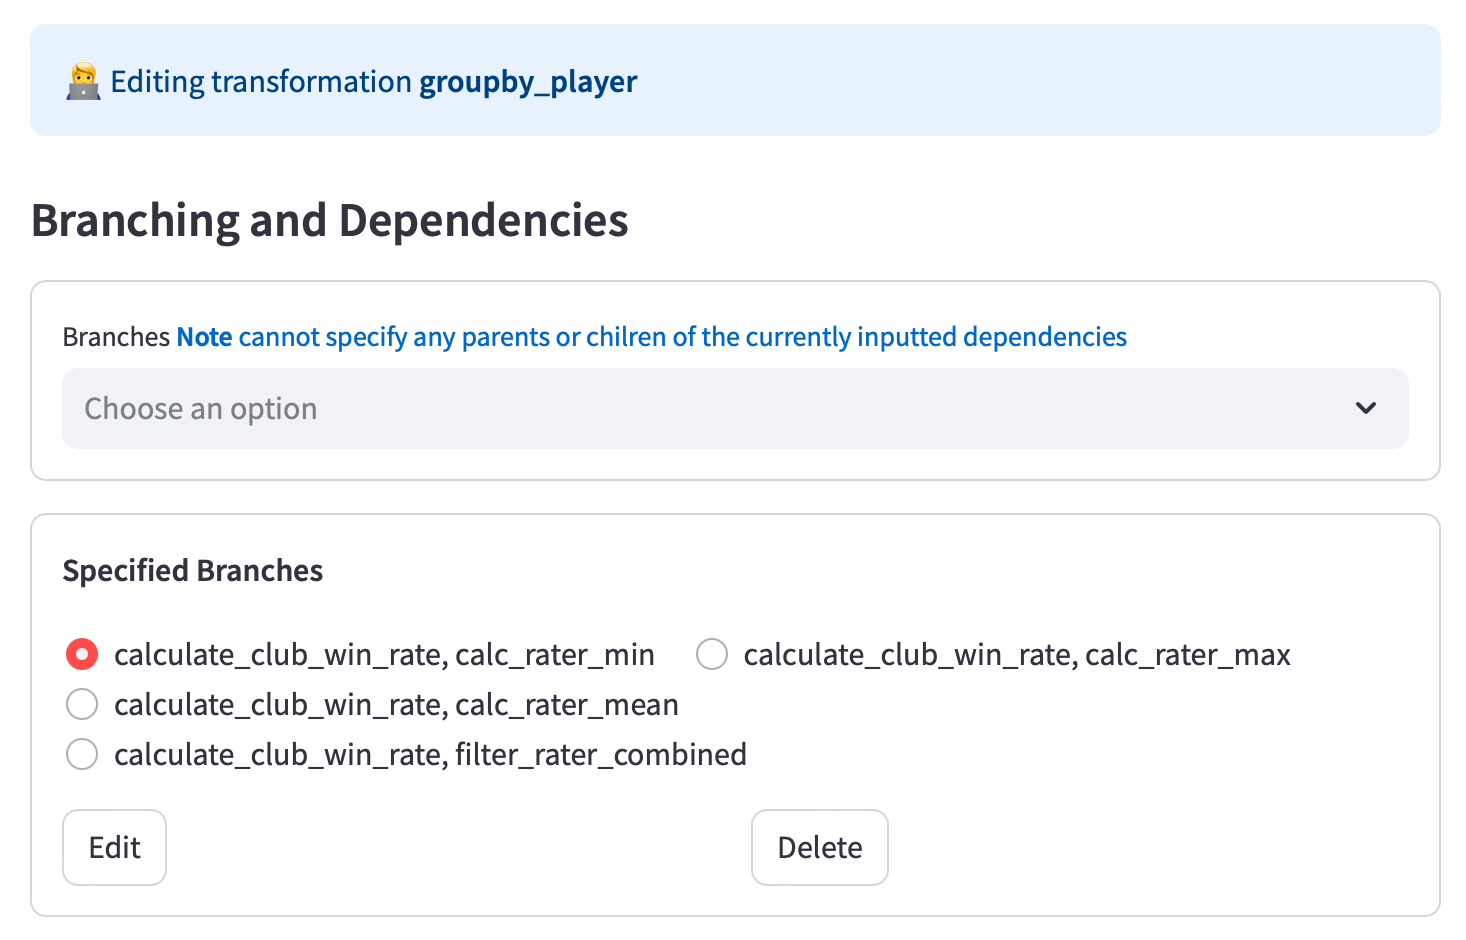
Task: Click the bold blue "Note" word
Action: coord(204,337)
